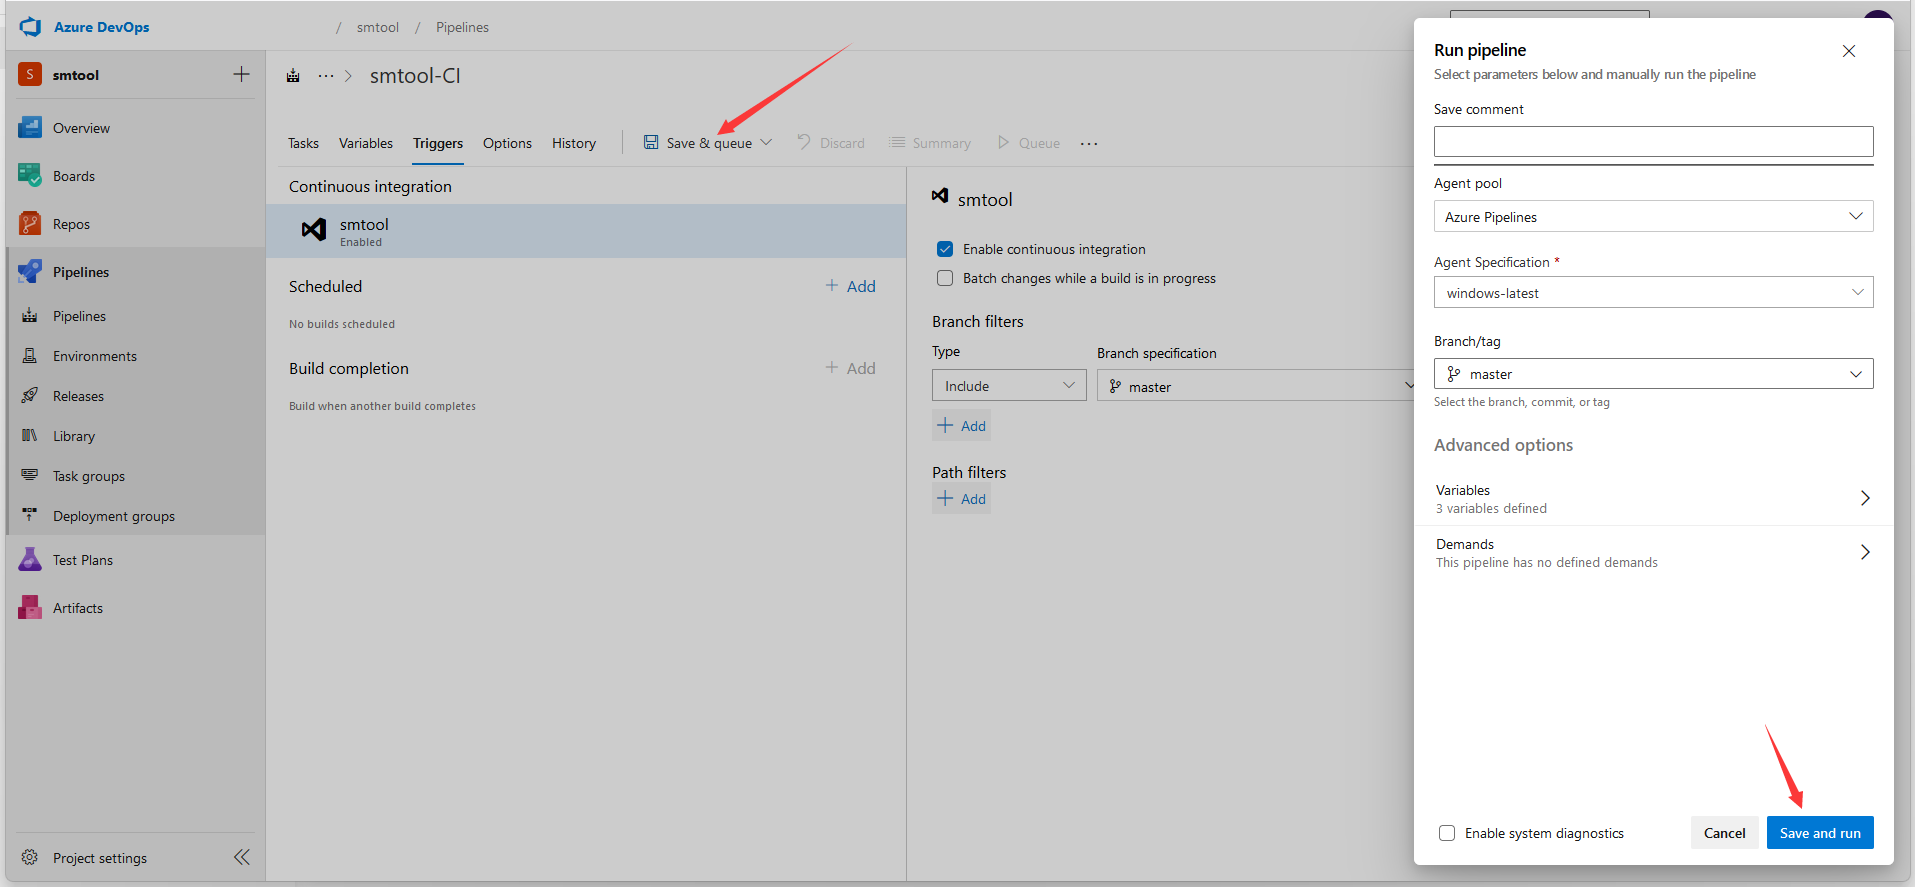Toggle Enable continuous integration checkbox
The image size is (1915, 887).
pos(945,249)
